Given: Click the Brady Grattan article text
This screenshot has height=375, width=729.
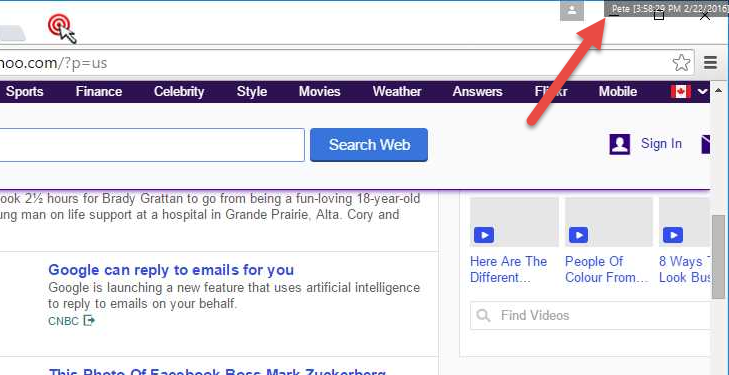Looking at the screenshot, I should click(x=210, y=207).
